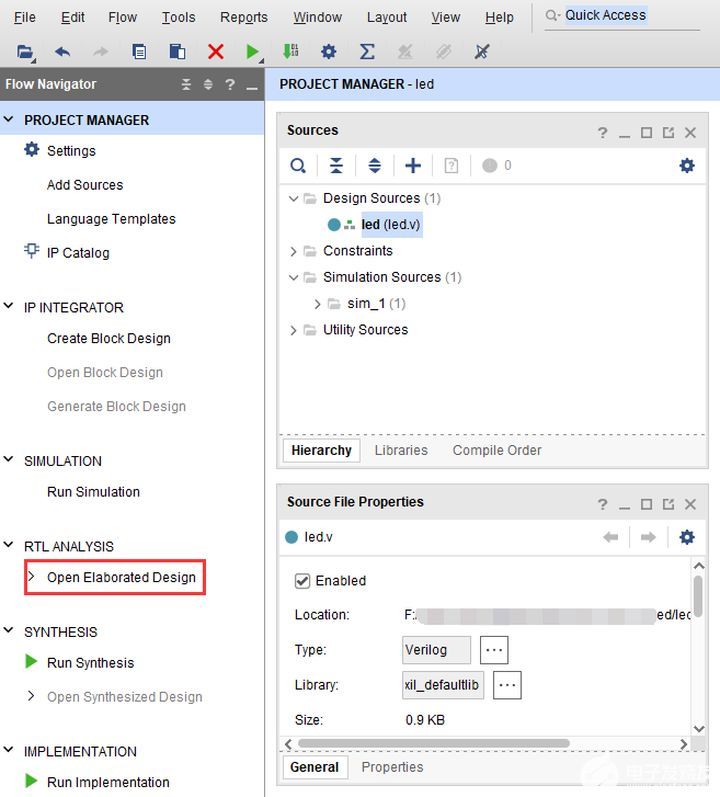Click the crossed tools icon in toolbar
The width and height of the screenshot is (720, 797).
(x=482, y=51)
